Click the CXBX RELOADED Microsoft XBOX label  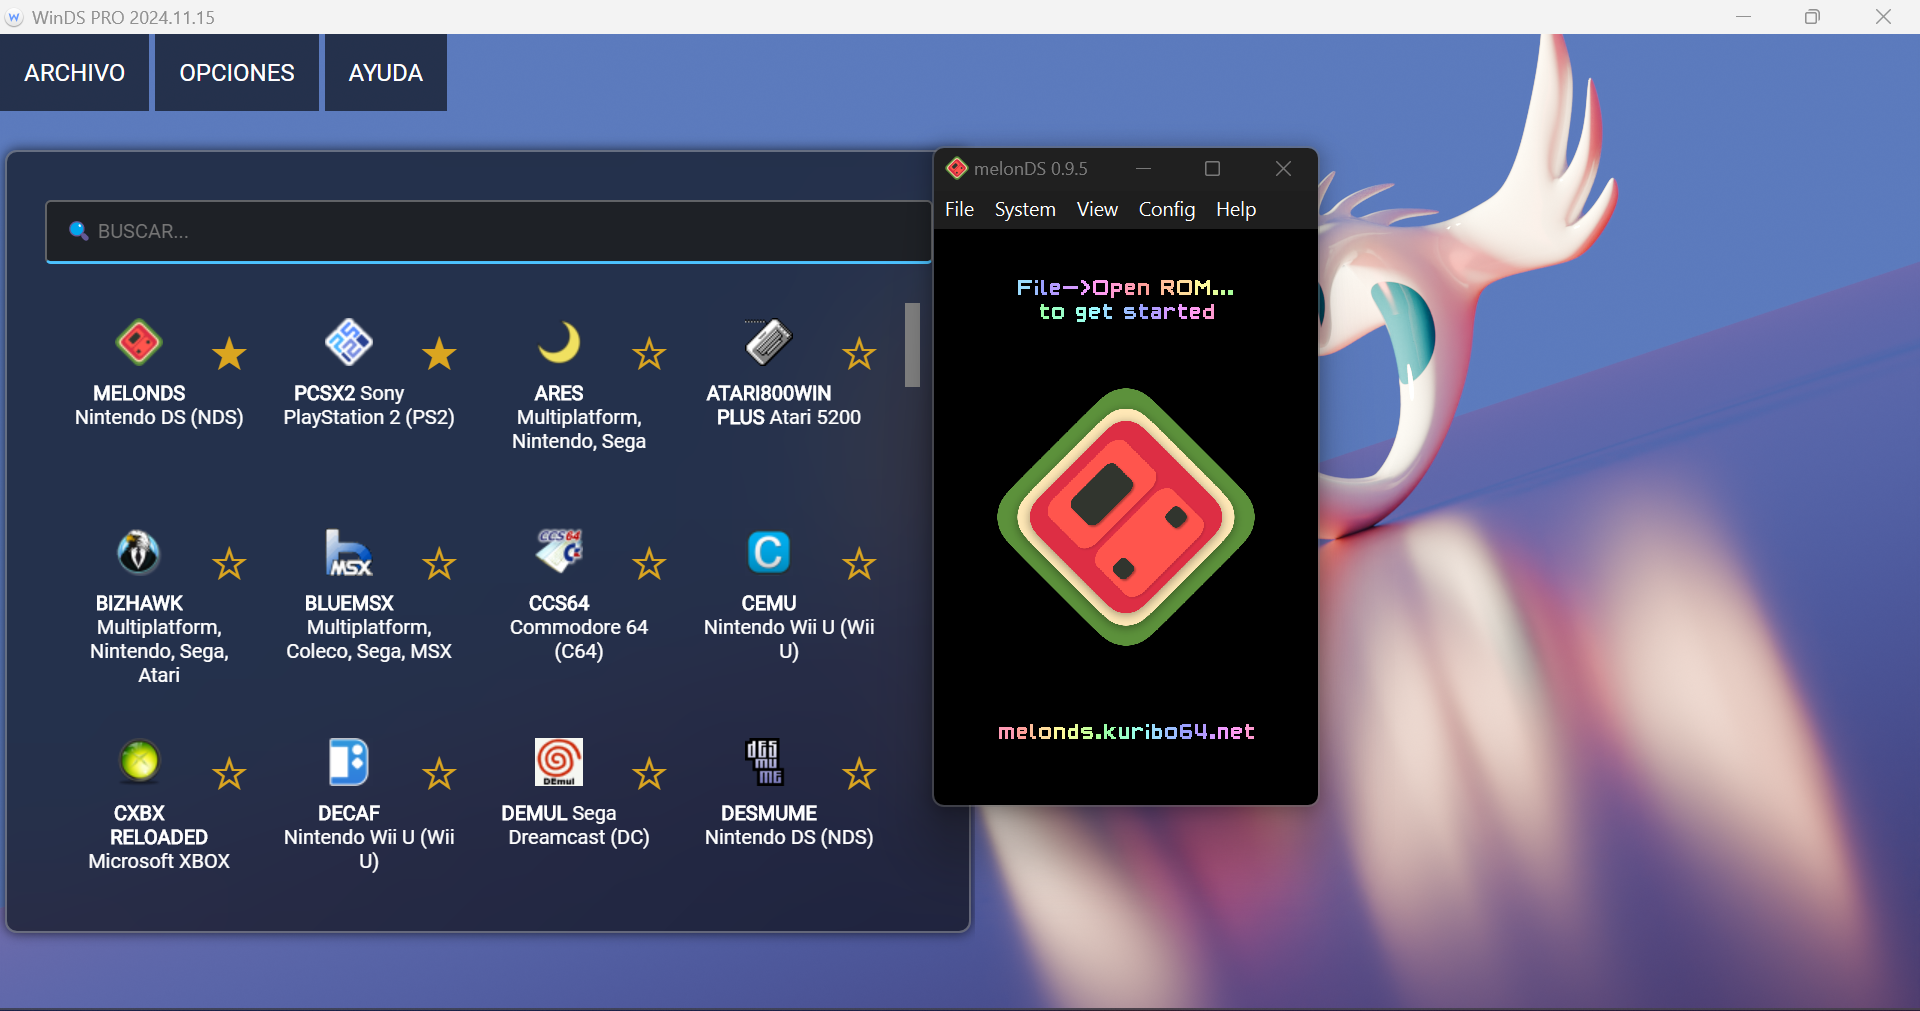(x=159, y=837)
